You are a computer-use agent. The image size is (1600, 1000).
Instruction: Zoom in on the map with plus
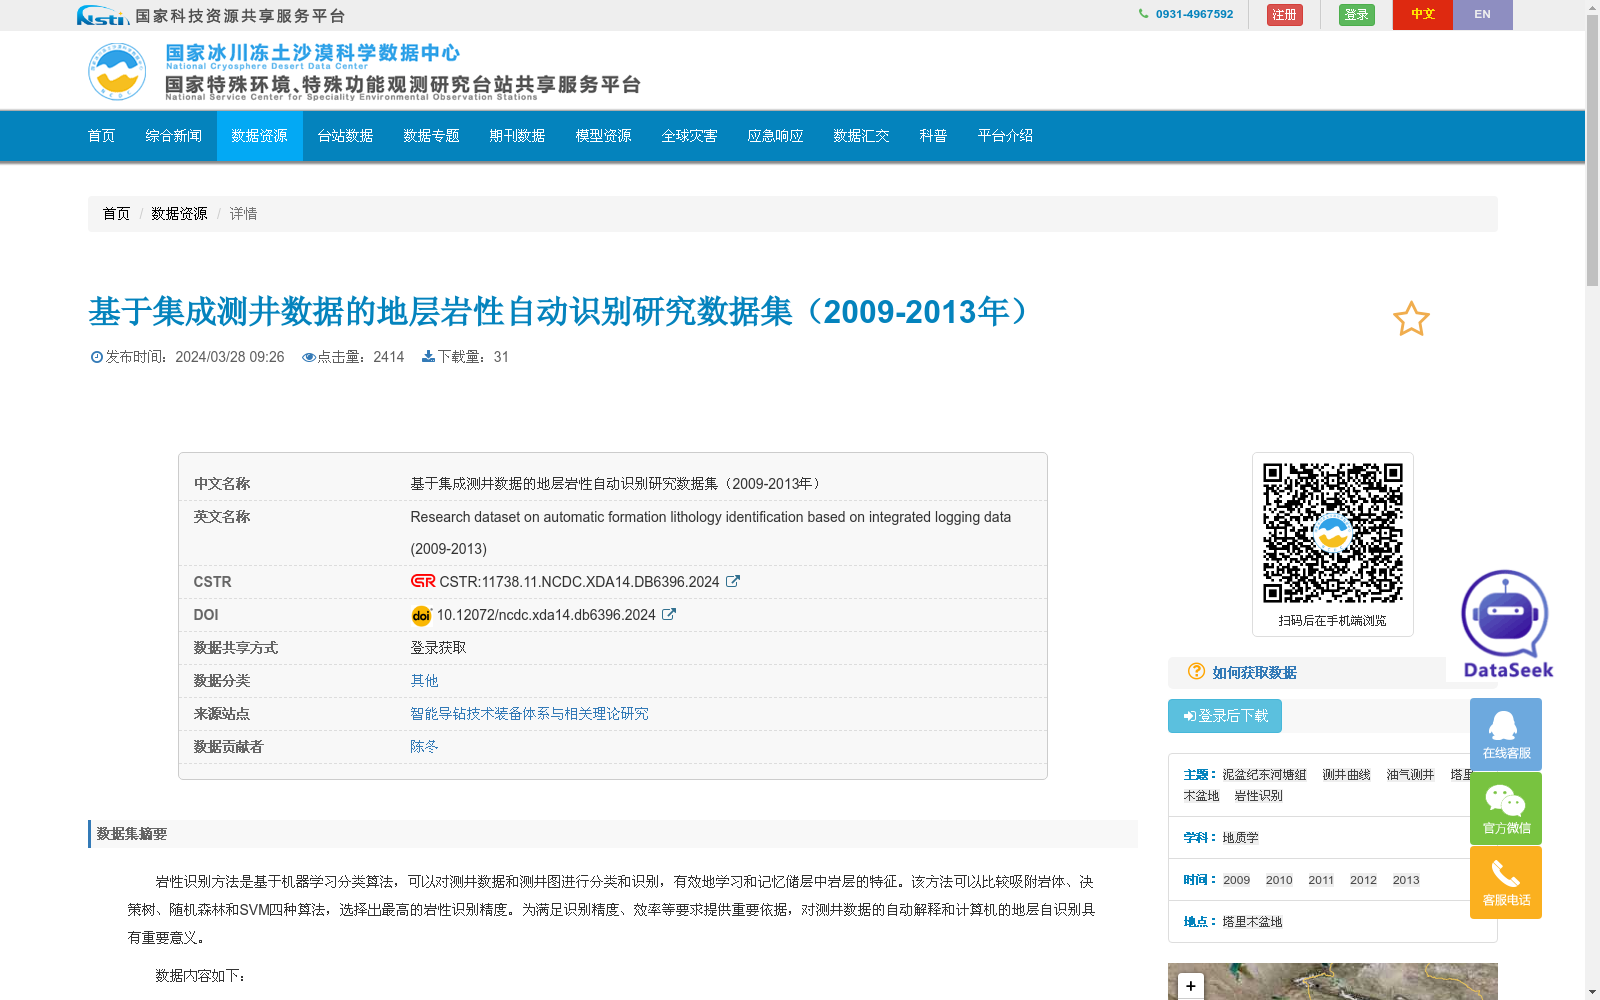pyautogui.click(x=1190, y=986)
